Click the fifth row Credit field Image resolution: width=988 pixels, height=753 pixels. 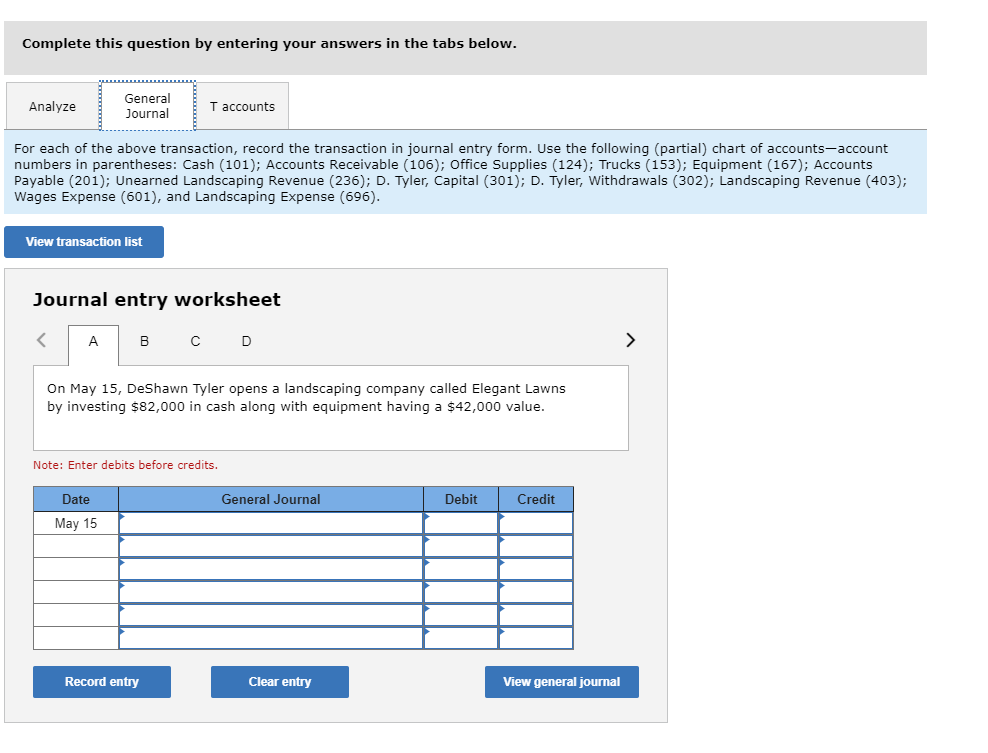click(x=536, y=615)
